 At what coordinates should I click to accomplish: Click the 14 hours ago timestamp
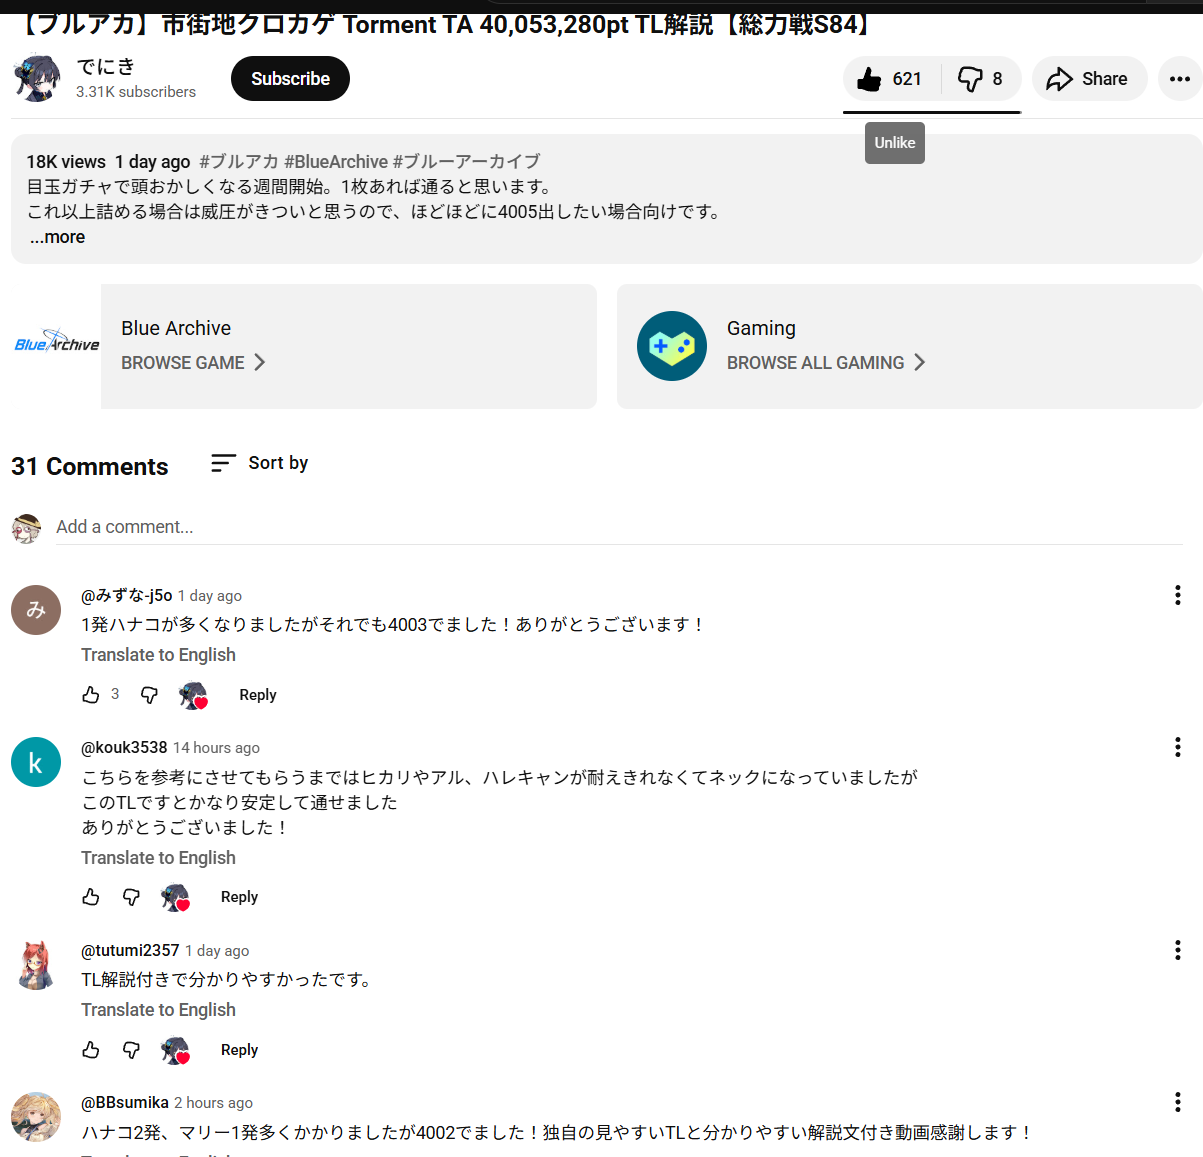coord(216,748)
